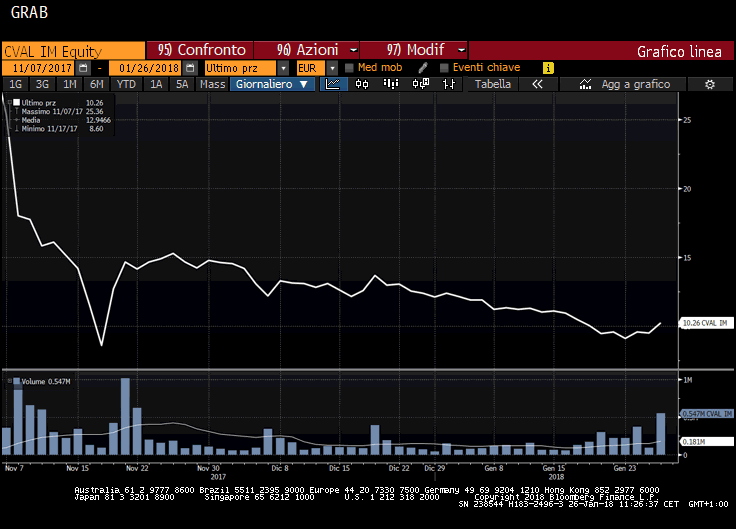Click the Minimo 11/17/17 legend row
The width and height of the screenshot is (736, 529).
(60, 129)
